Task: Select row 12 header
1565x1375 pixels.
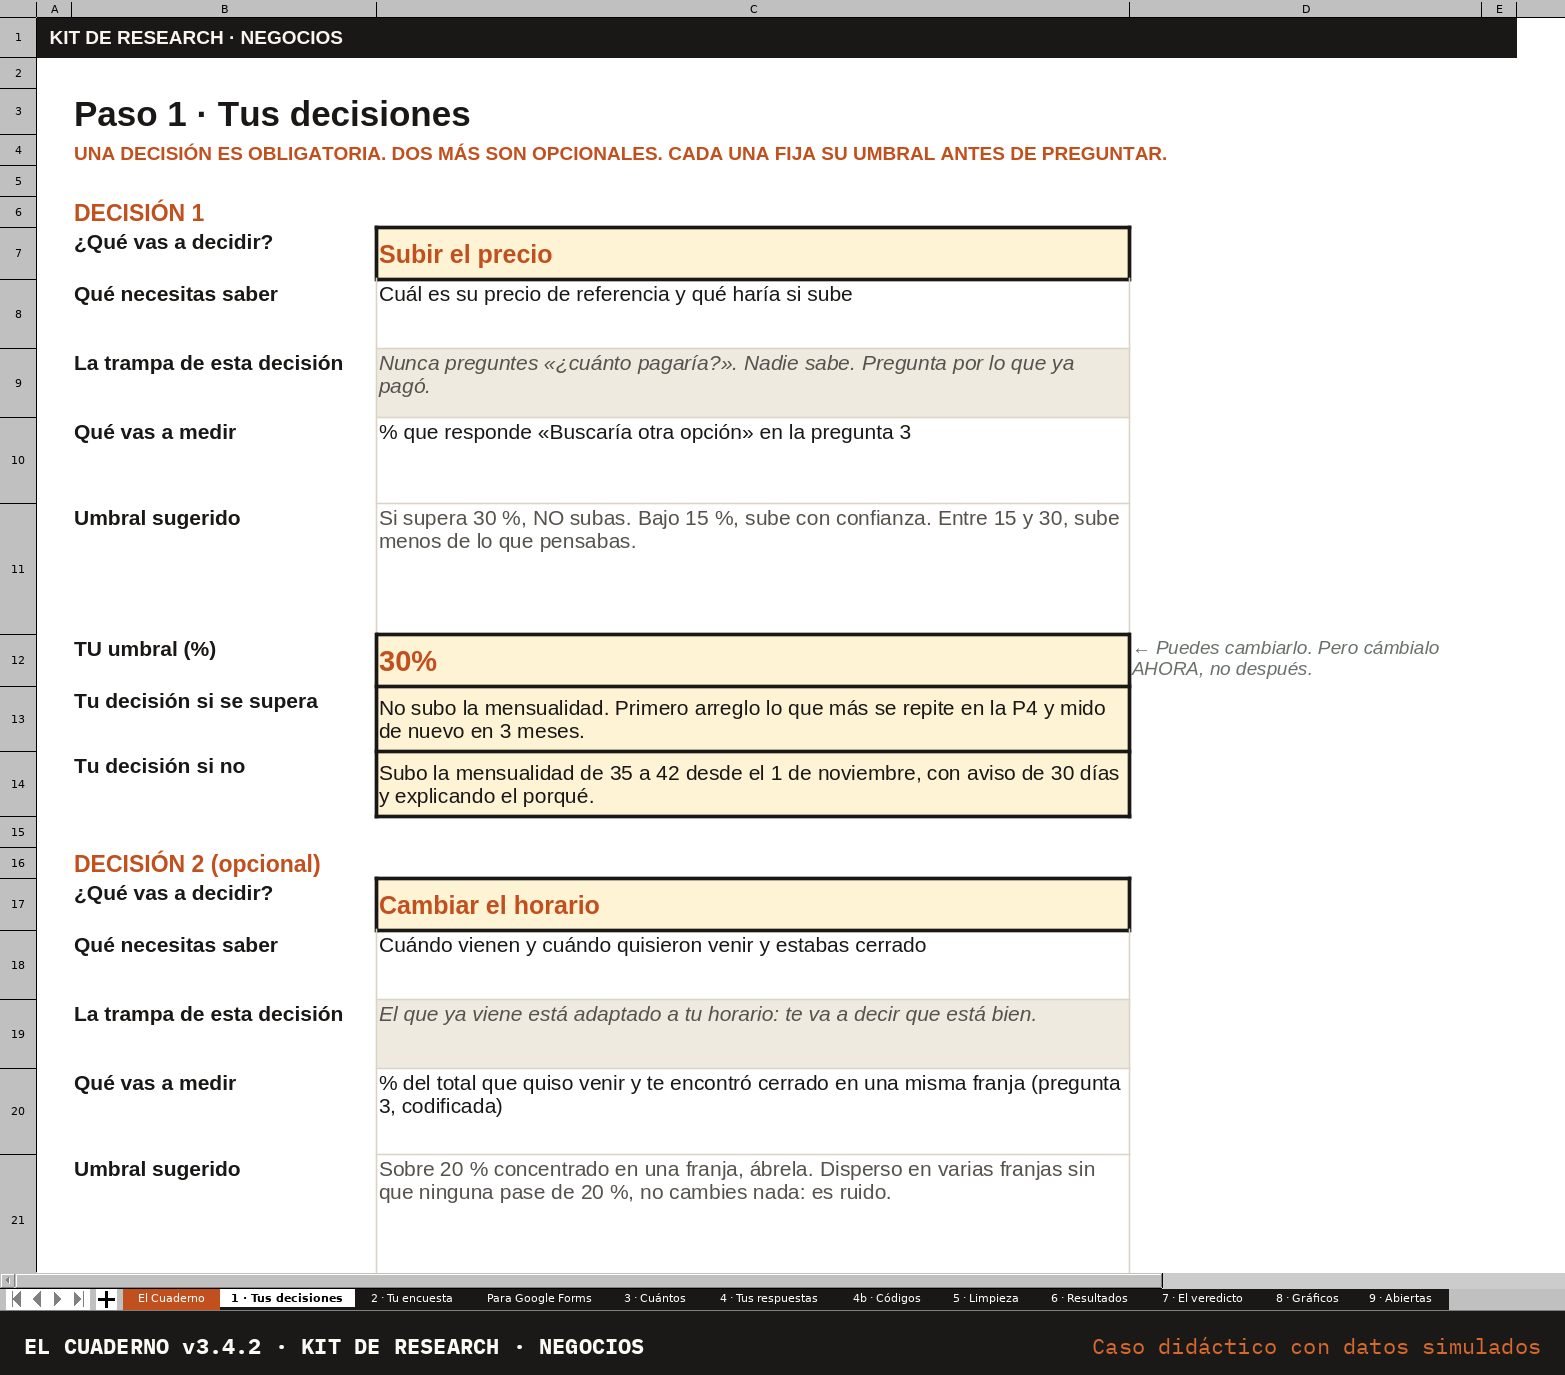Action: coord(18,660)
